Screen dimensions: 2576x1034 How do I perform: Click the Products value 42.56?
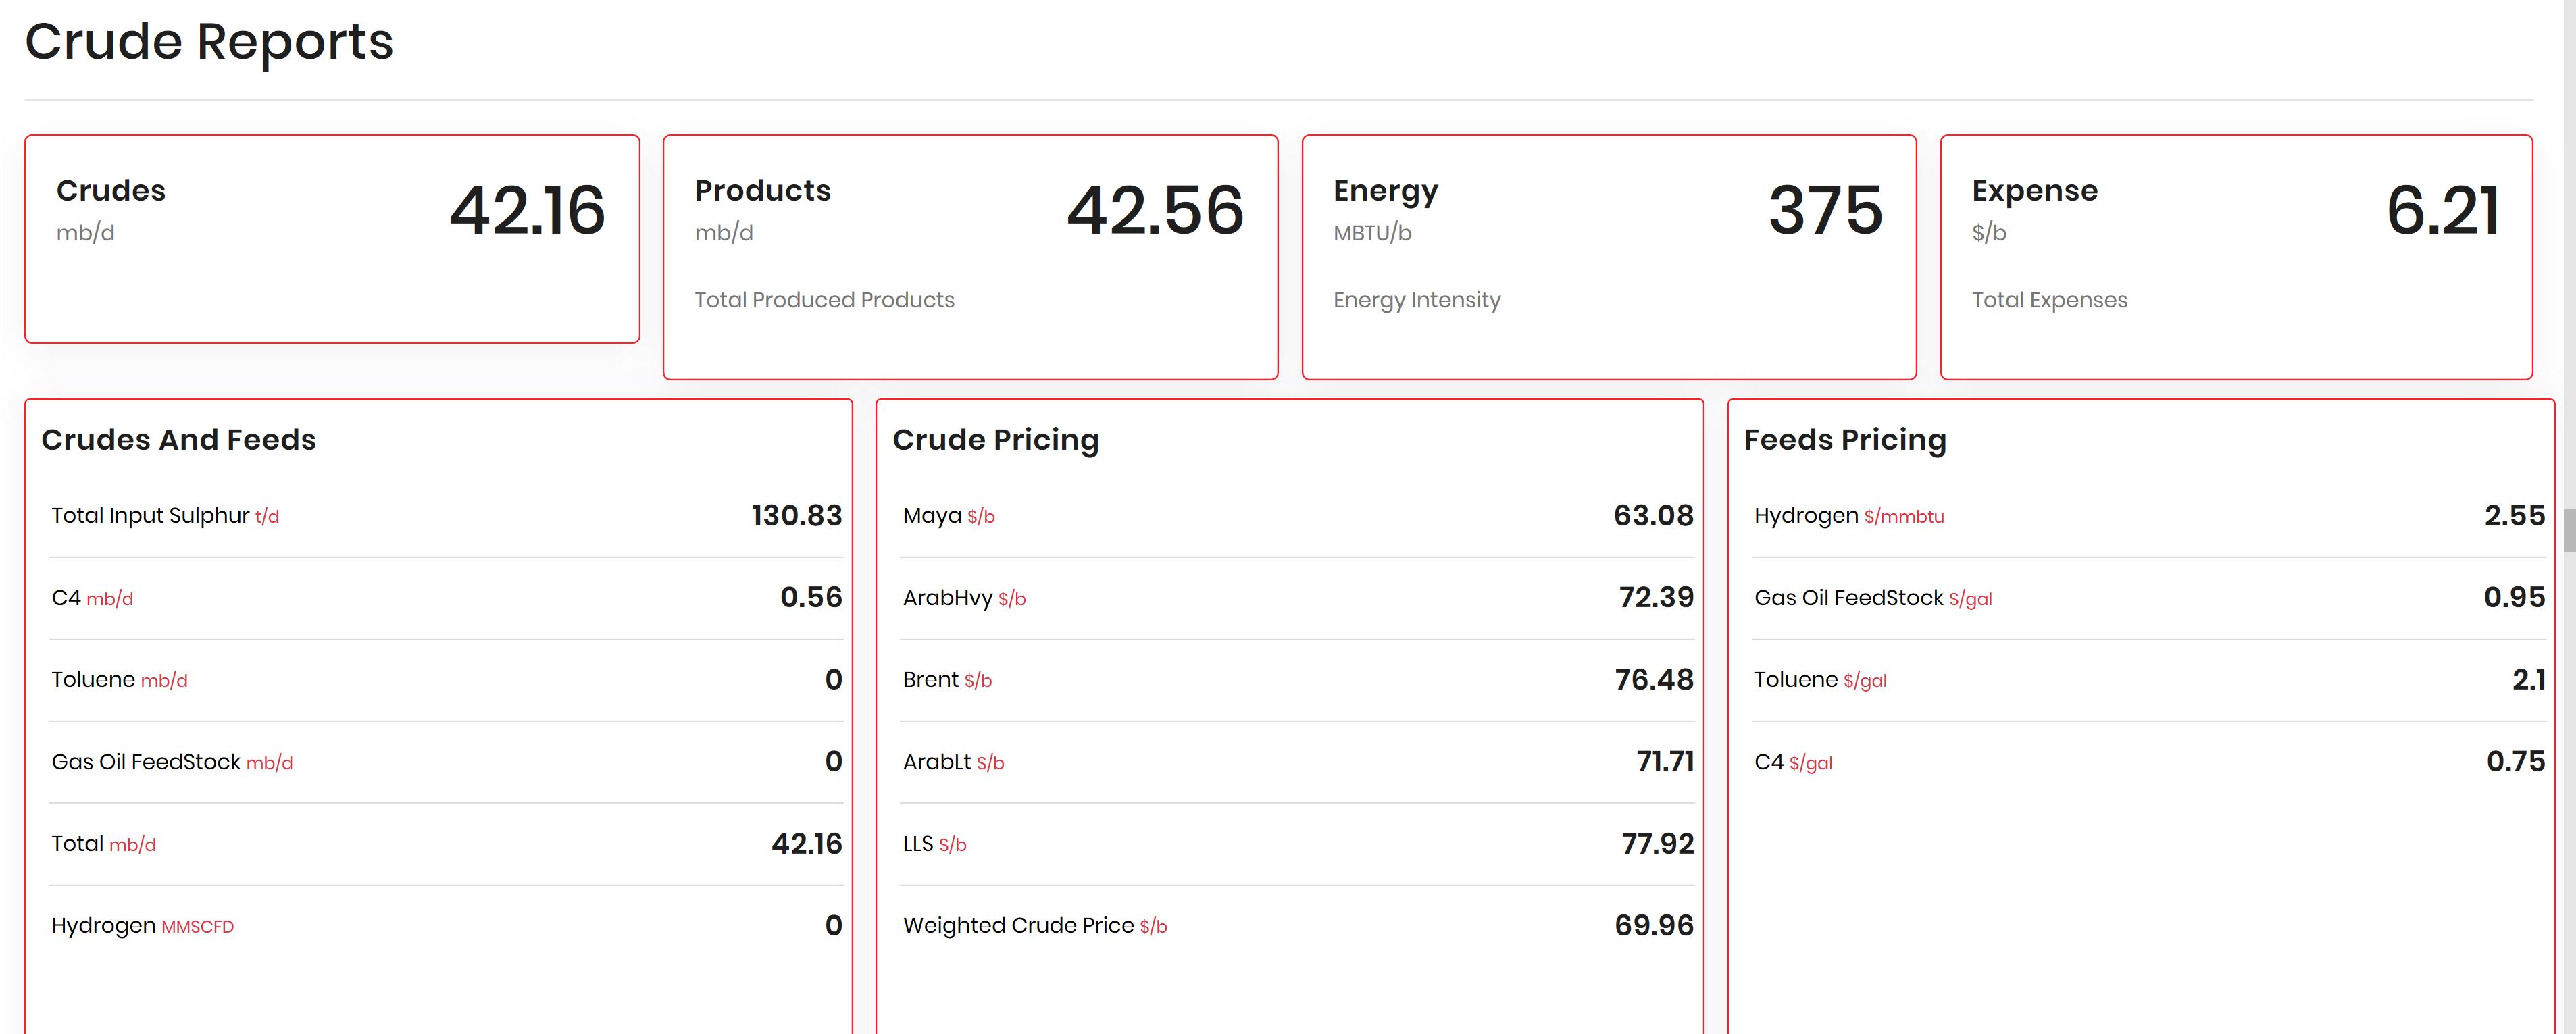[x=1155, y=210]
